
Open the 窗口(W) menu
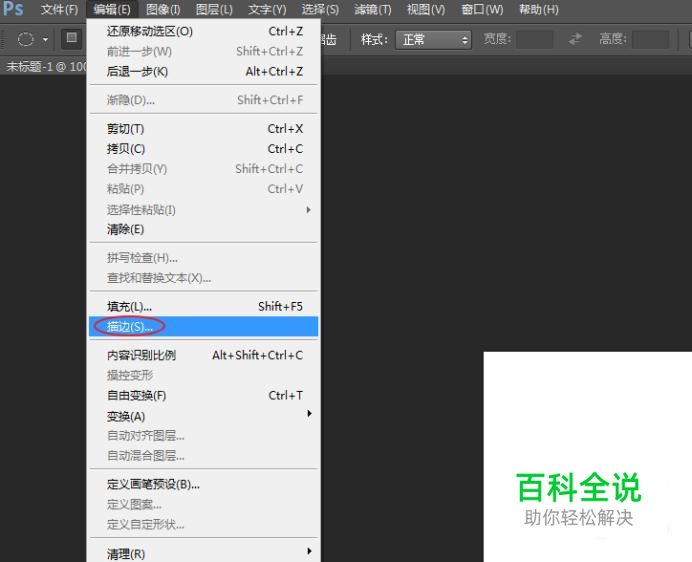(x=481, y=9)
